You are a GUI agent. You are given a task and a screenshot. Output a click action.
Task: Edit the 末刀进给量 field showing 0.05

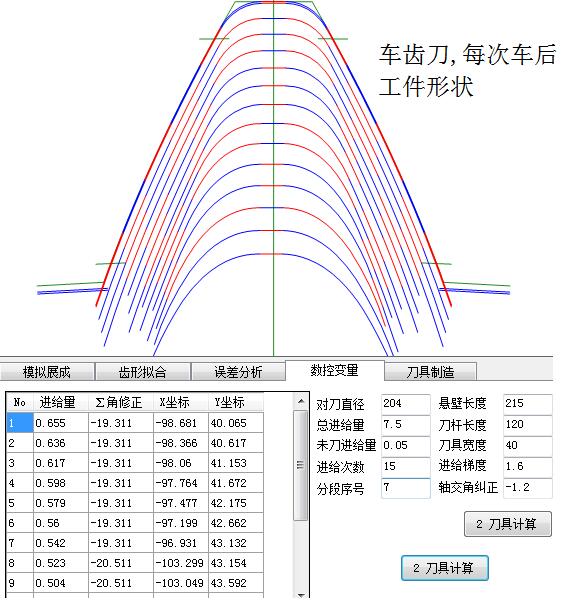(406, 446)
